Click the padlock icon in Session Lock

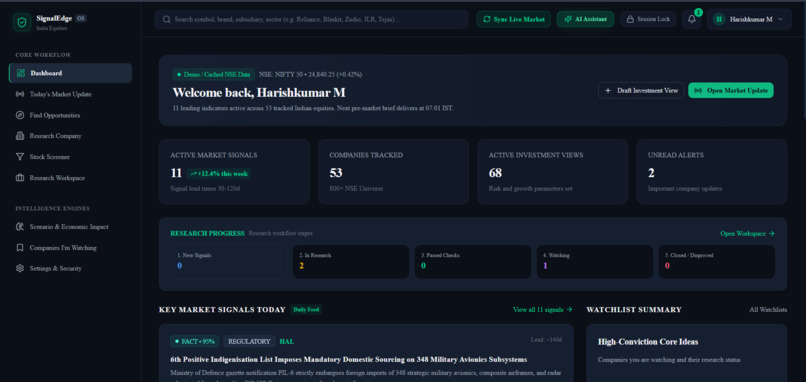tap(630, 20)
